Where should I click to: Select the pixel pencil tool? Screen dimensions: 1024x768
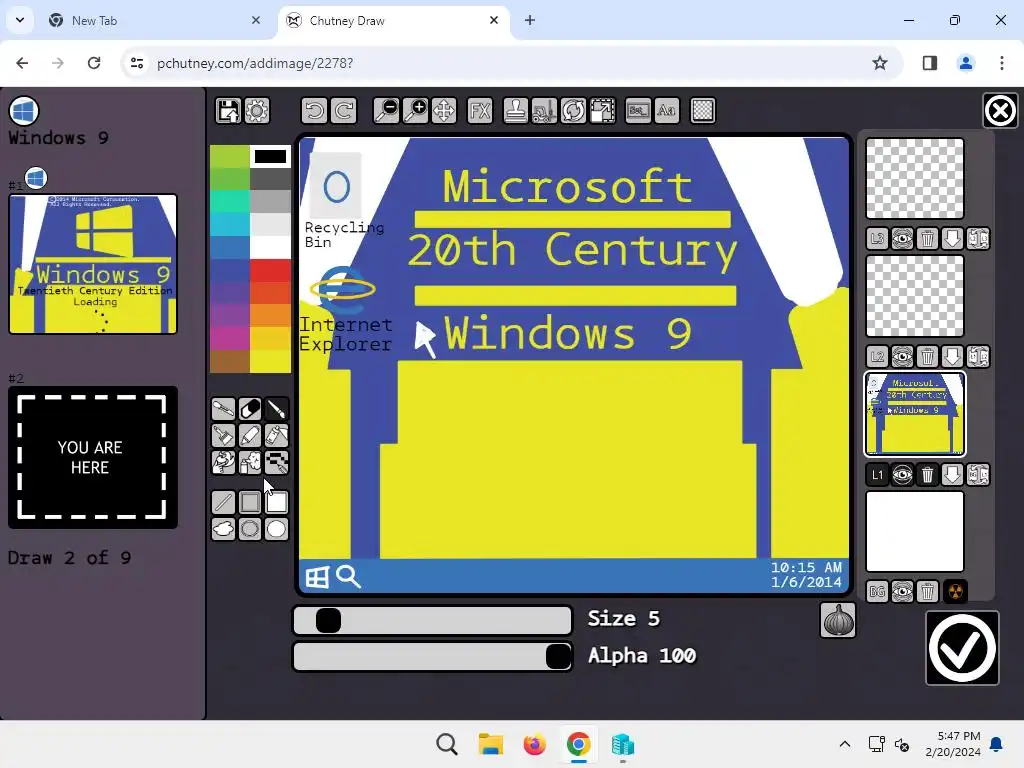coord(276,462)
